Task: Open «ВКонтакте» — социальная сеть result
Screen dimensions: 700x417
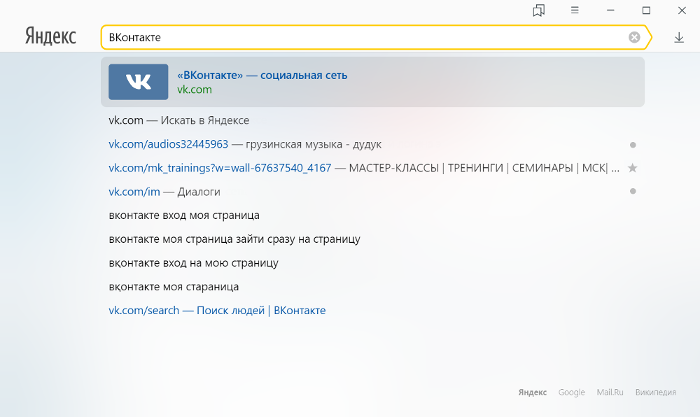Action: click(x=373, y=82)
